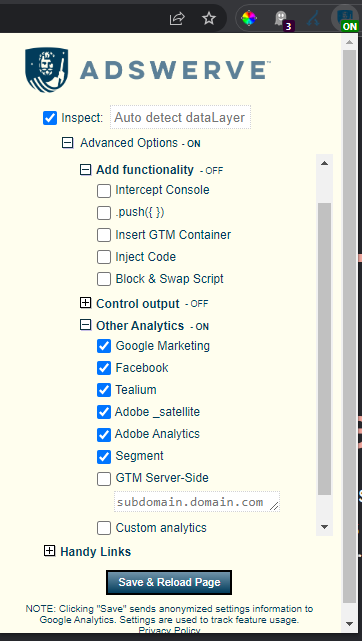Click the resize grip of subdomain textarea
Viewport: 362px width, 641px height.
[274, 507]
